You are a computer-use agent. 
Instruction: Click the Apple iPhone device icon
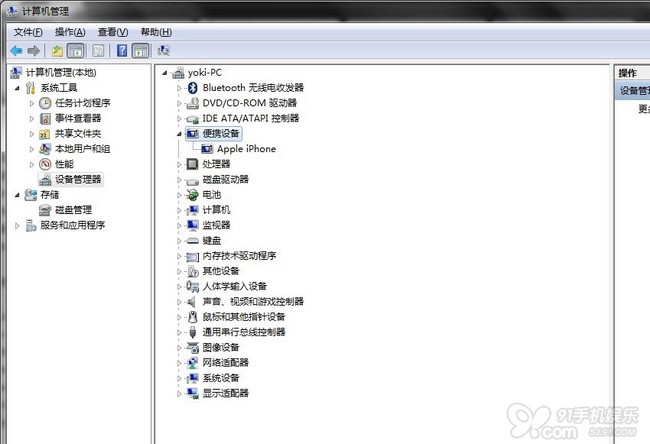click(x=207, y=149)
